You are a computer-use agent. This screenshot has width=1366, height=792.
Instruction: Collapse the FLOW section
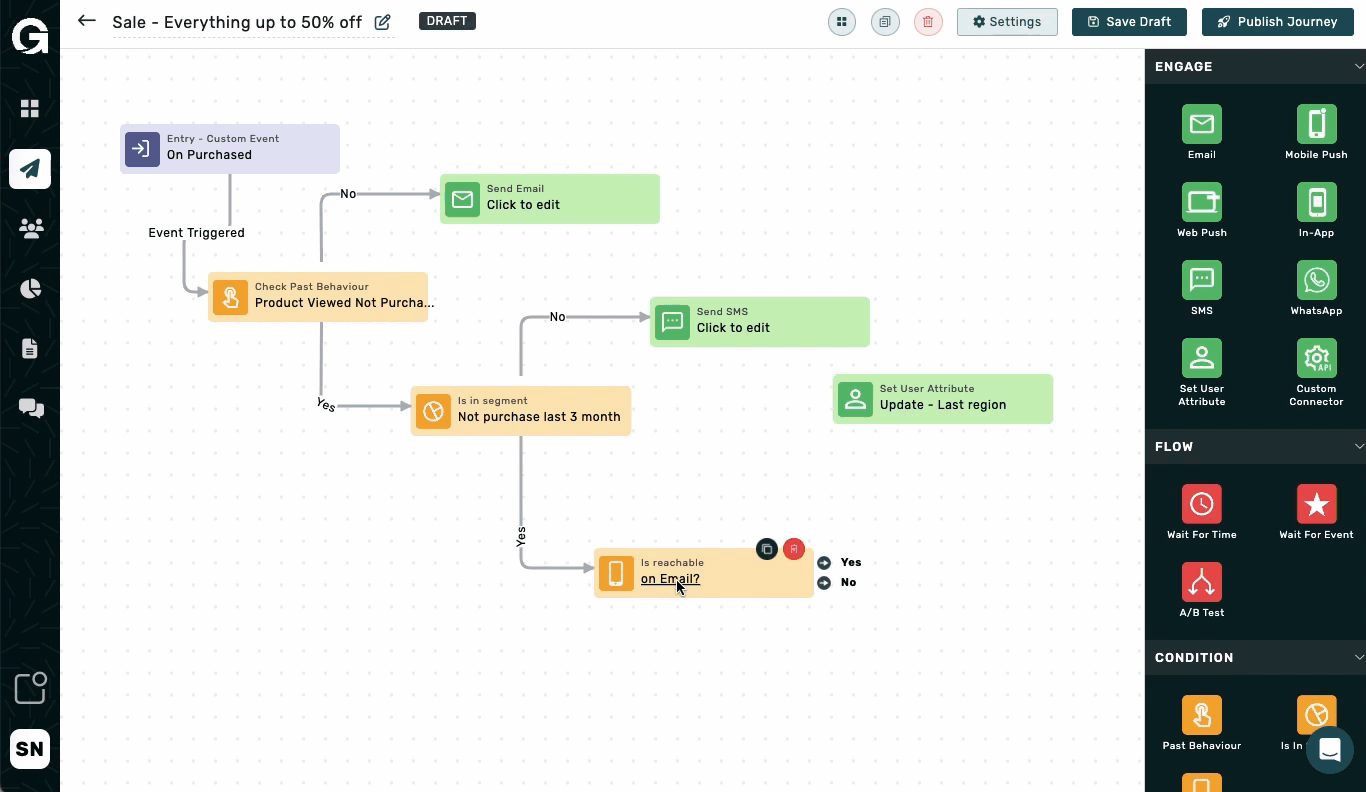pos(1358,447)
